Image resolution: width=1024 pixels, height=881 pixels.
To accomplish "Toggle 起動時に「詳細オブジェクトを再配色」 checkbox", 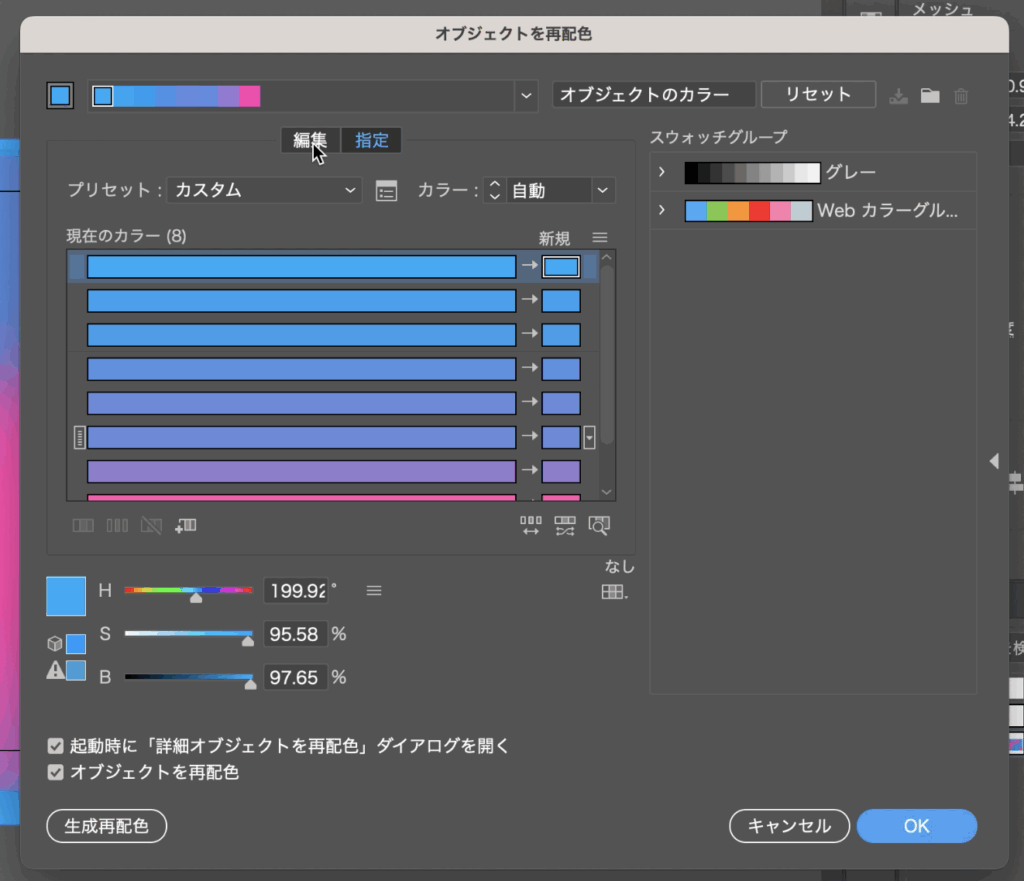I will [x=56, y=746].
